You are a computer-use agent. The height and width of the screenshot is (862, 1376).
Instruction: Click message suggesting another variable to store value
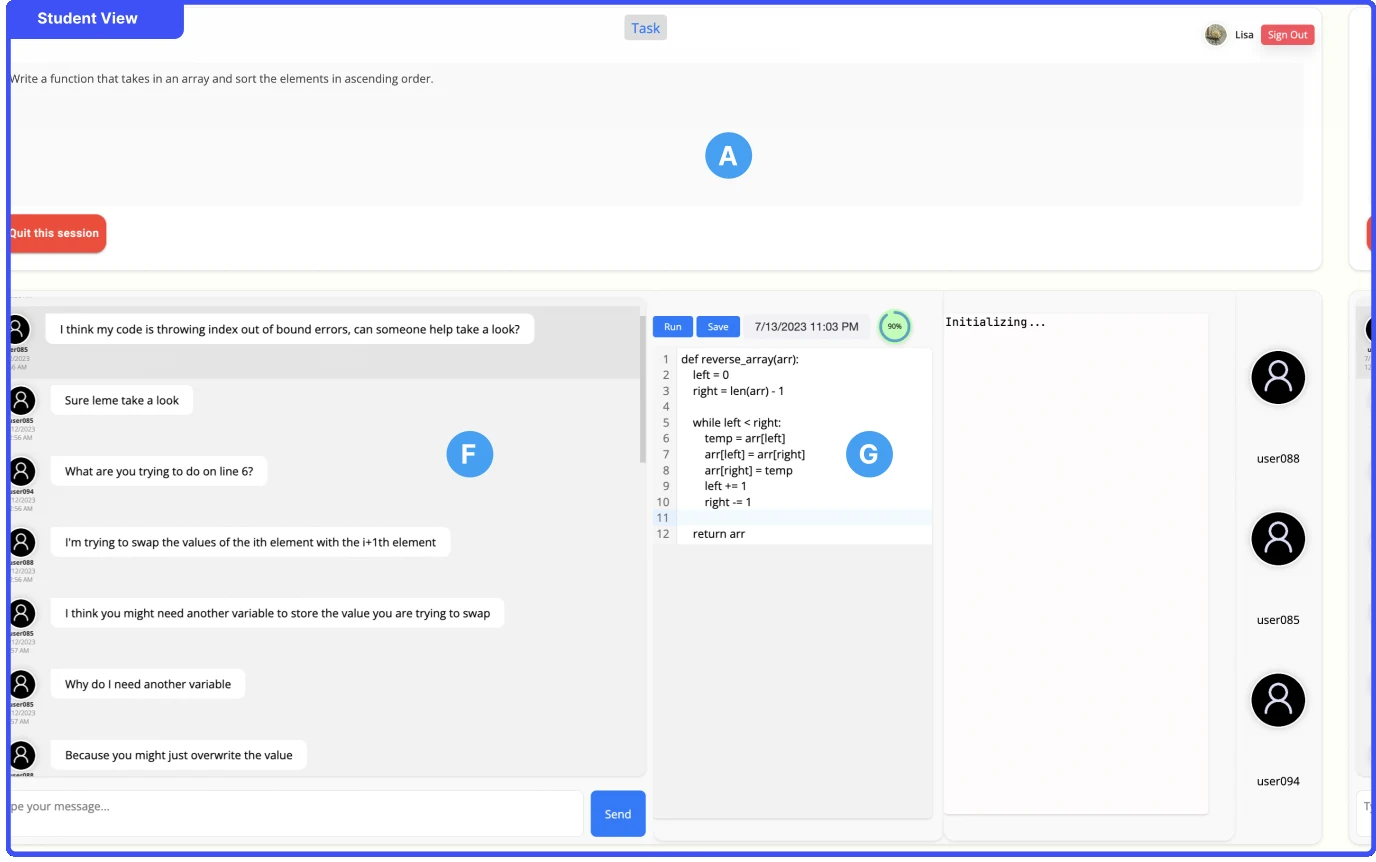tap(277, 613)
